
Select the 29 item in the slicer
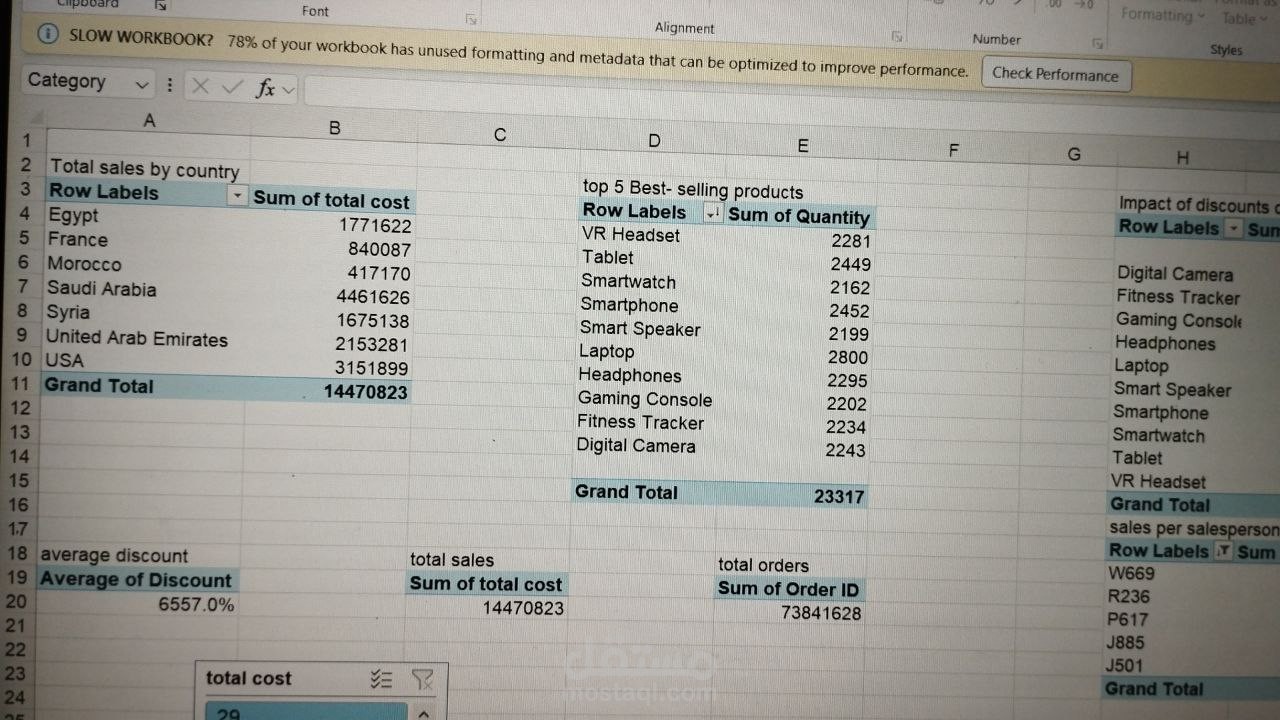[x=307, y=712]
